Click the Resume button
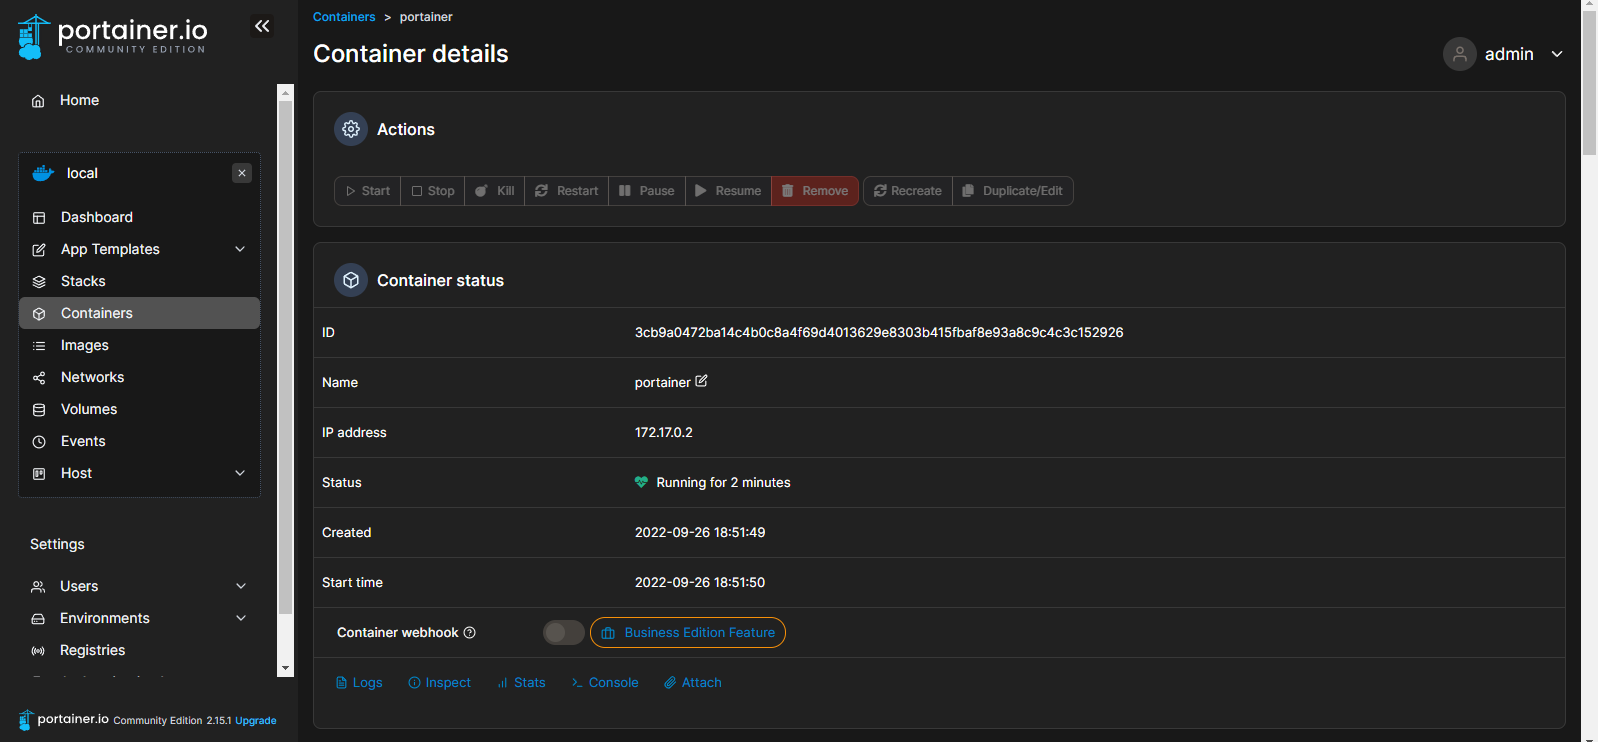The image size is (1598, 742). tap(728, 191)
